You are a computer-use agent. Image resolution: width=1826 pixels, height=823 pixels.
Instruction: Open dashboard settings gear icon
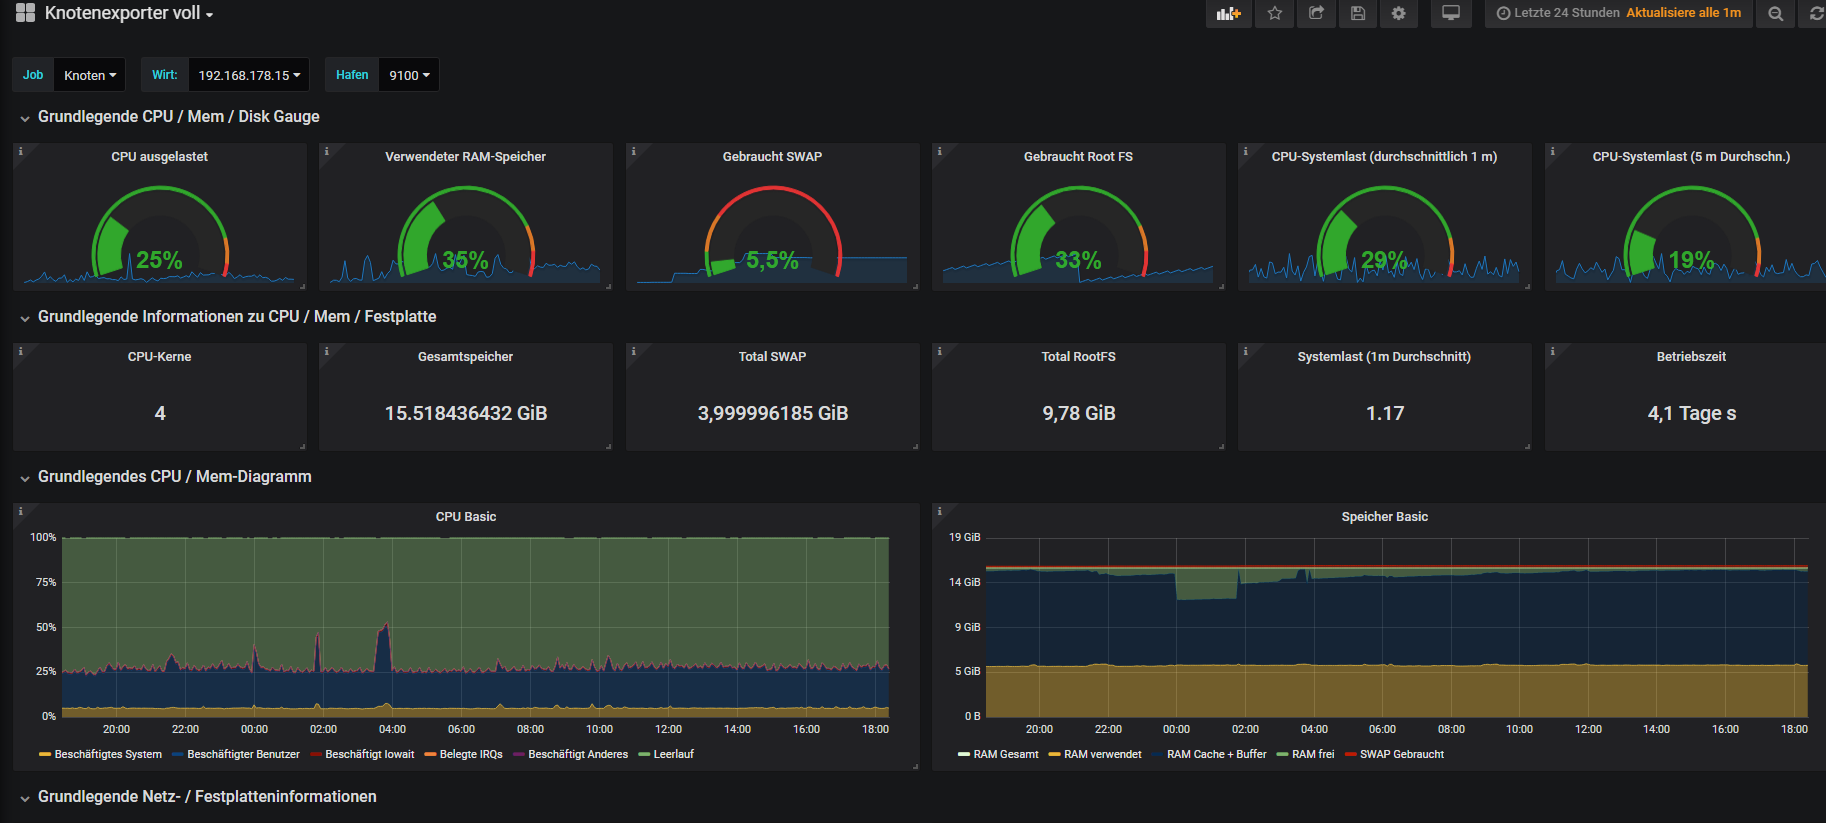tap(1398, 13)
